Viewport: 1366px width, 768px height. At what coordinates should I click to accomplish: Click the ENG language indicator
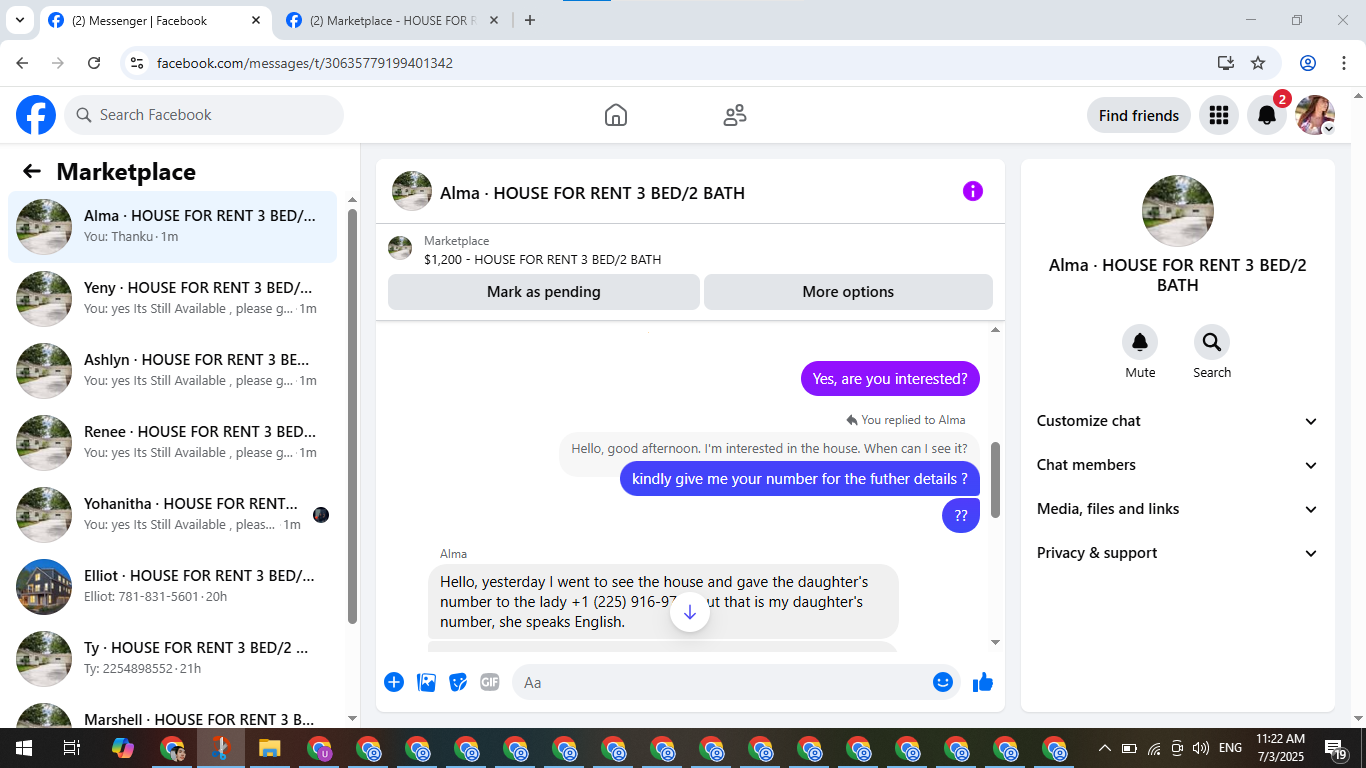coord(1230,748)
